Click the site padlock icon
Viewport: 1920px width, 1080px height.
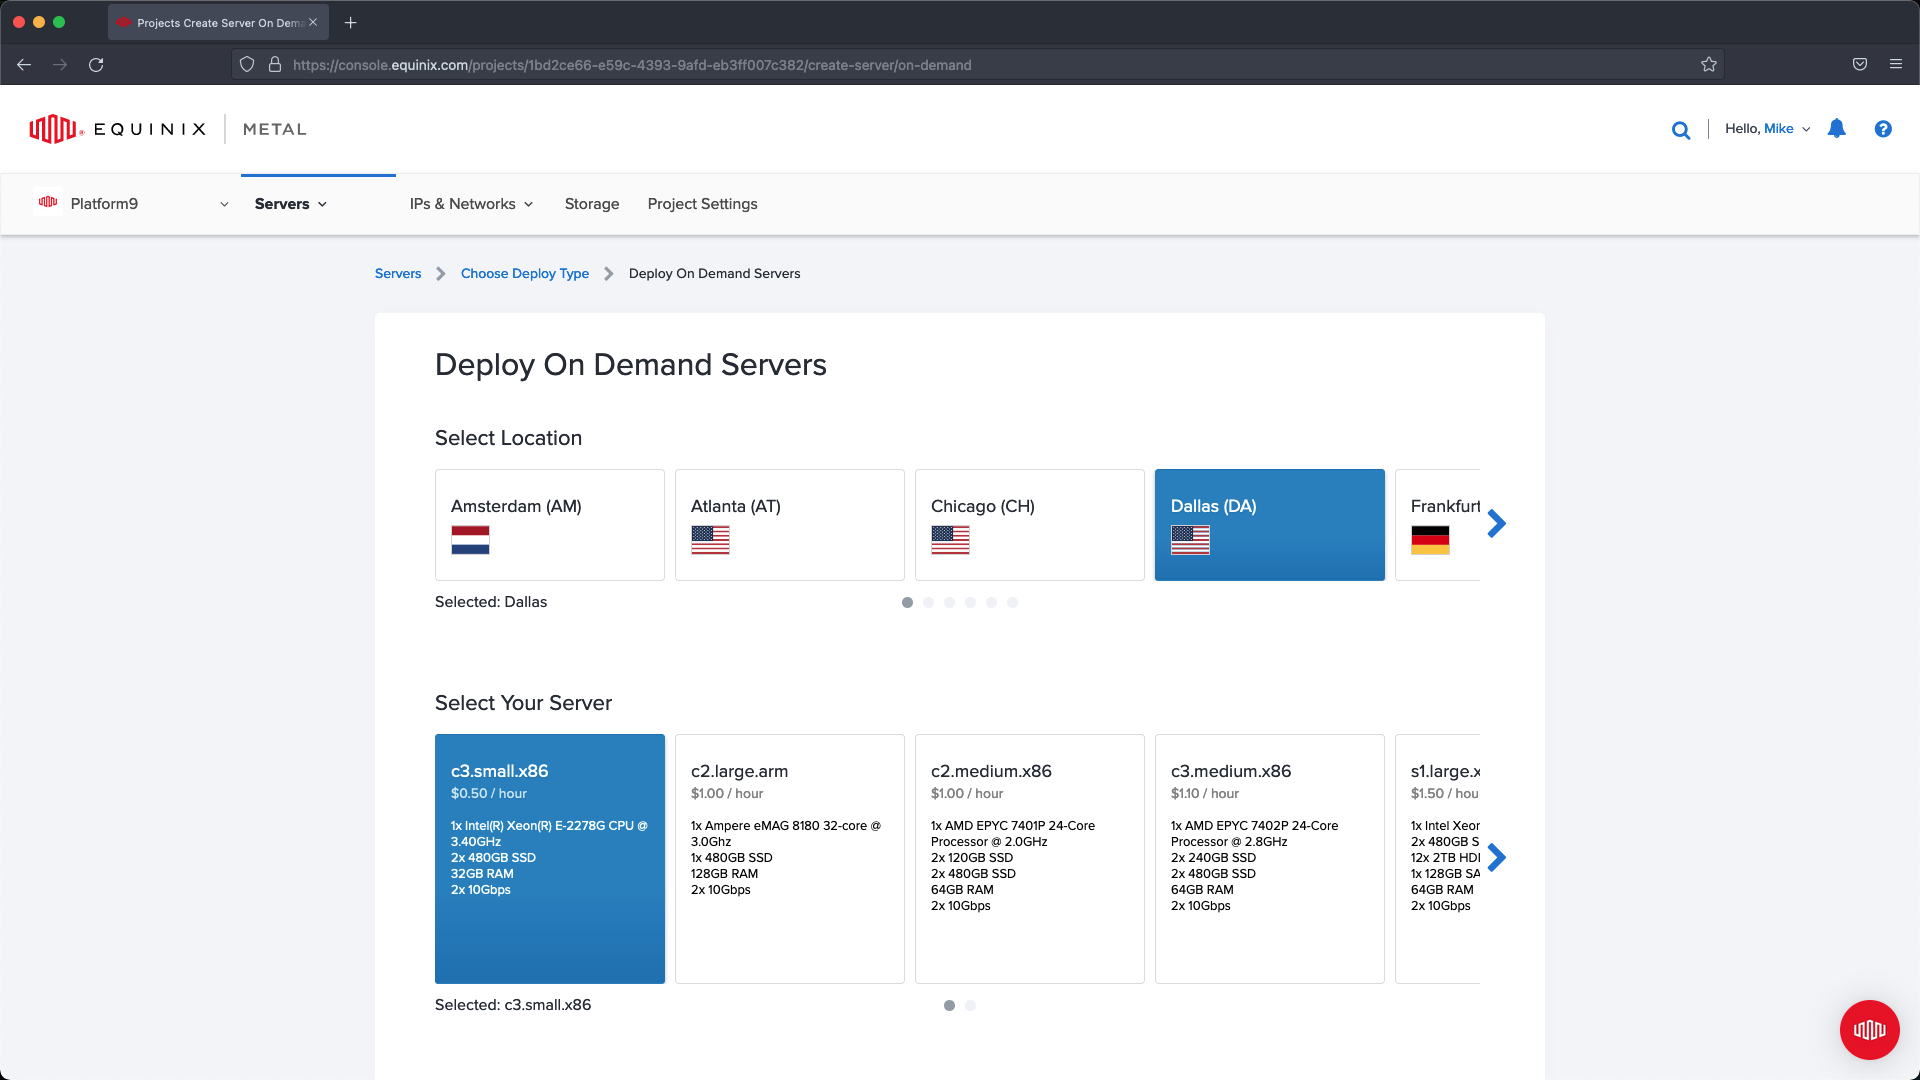point(275,65)
